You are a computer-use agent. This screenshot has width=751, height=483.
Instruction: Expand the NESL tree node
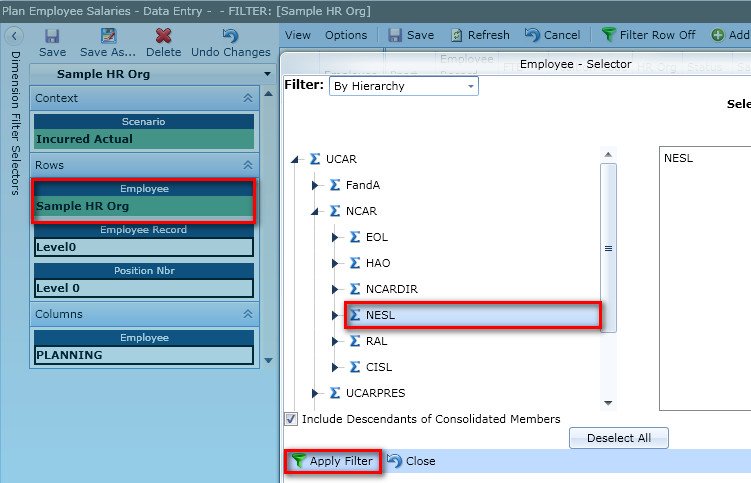point(335,315)
